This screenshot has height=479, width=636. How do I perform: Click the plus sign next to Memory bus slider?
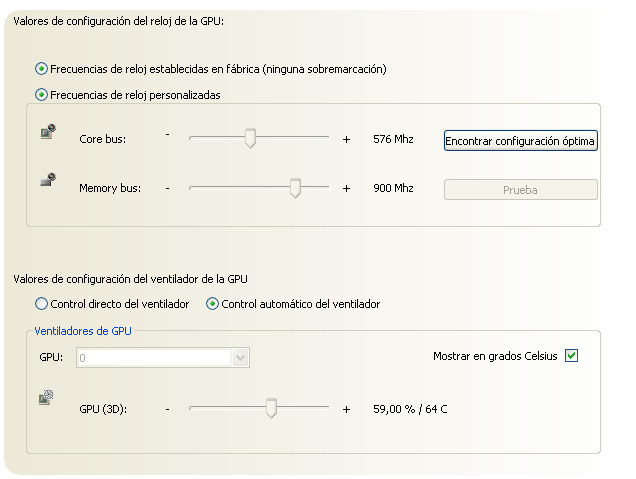[x=346, y=188]
